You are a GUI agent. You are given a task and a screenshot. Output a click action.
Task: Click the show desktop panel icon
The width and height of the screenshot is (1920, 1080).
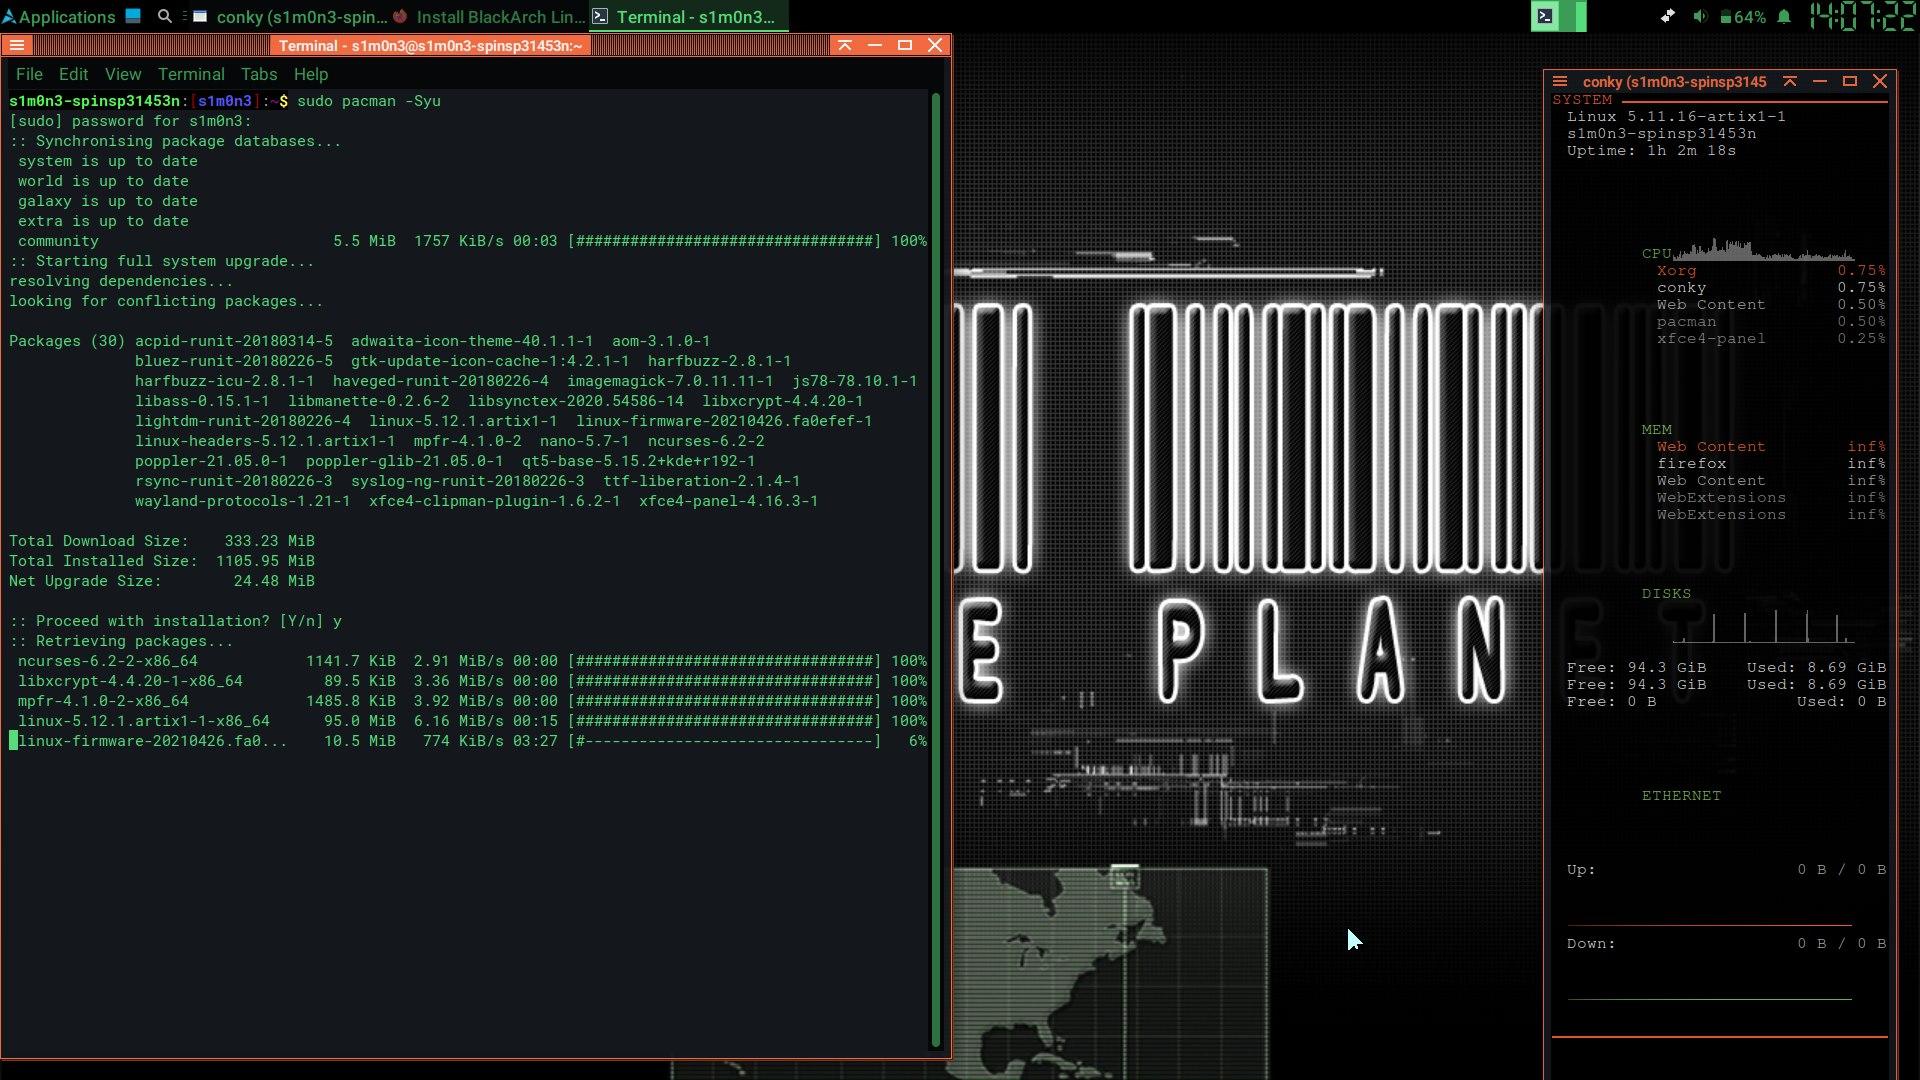pyautogui.click(x=133, y=16)
